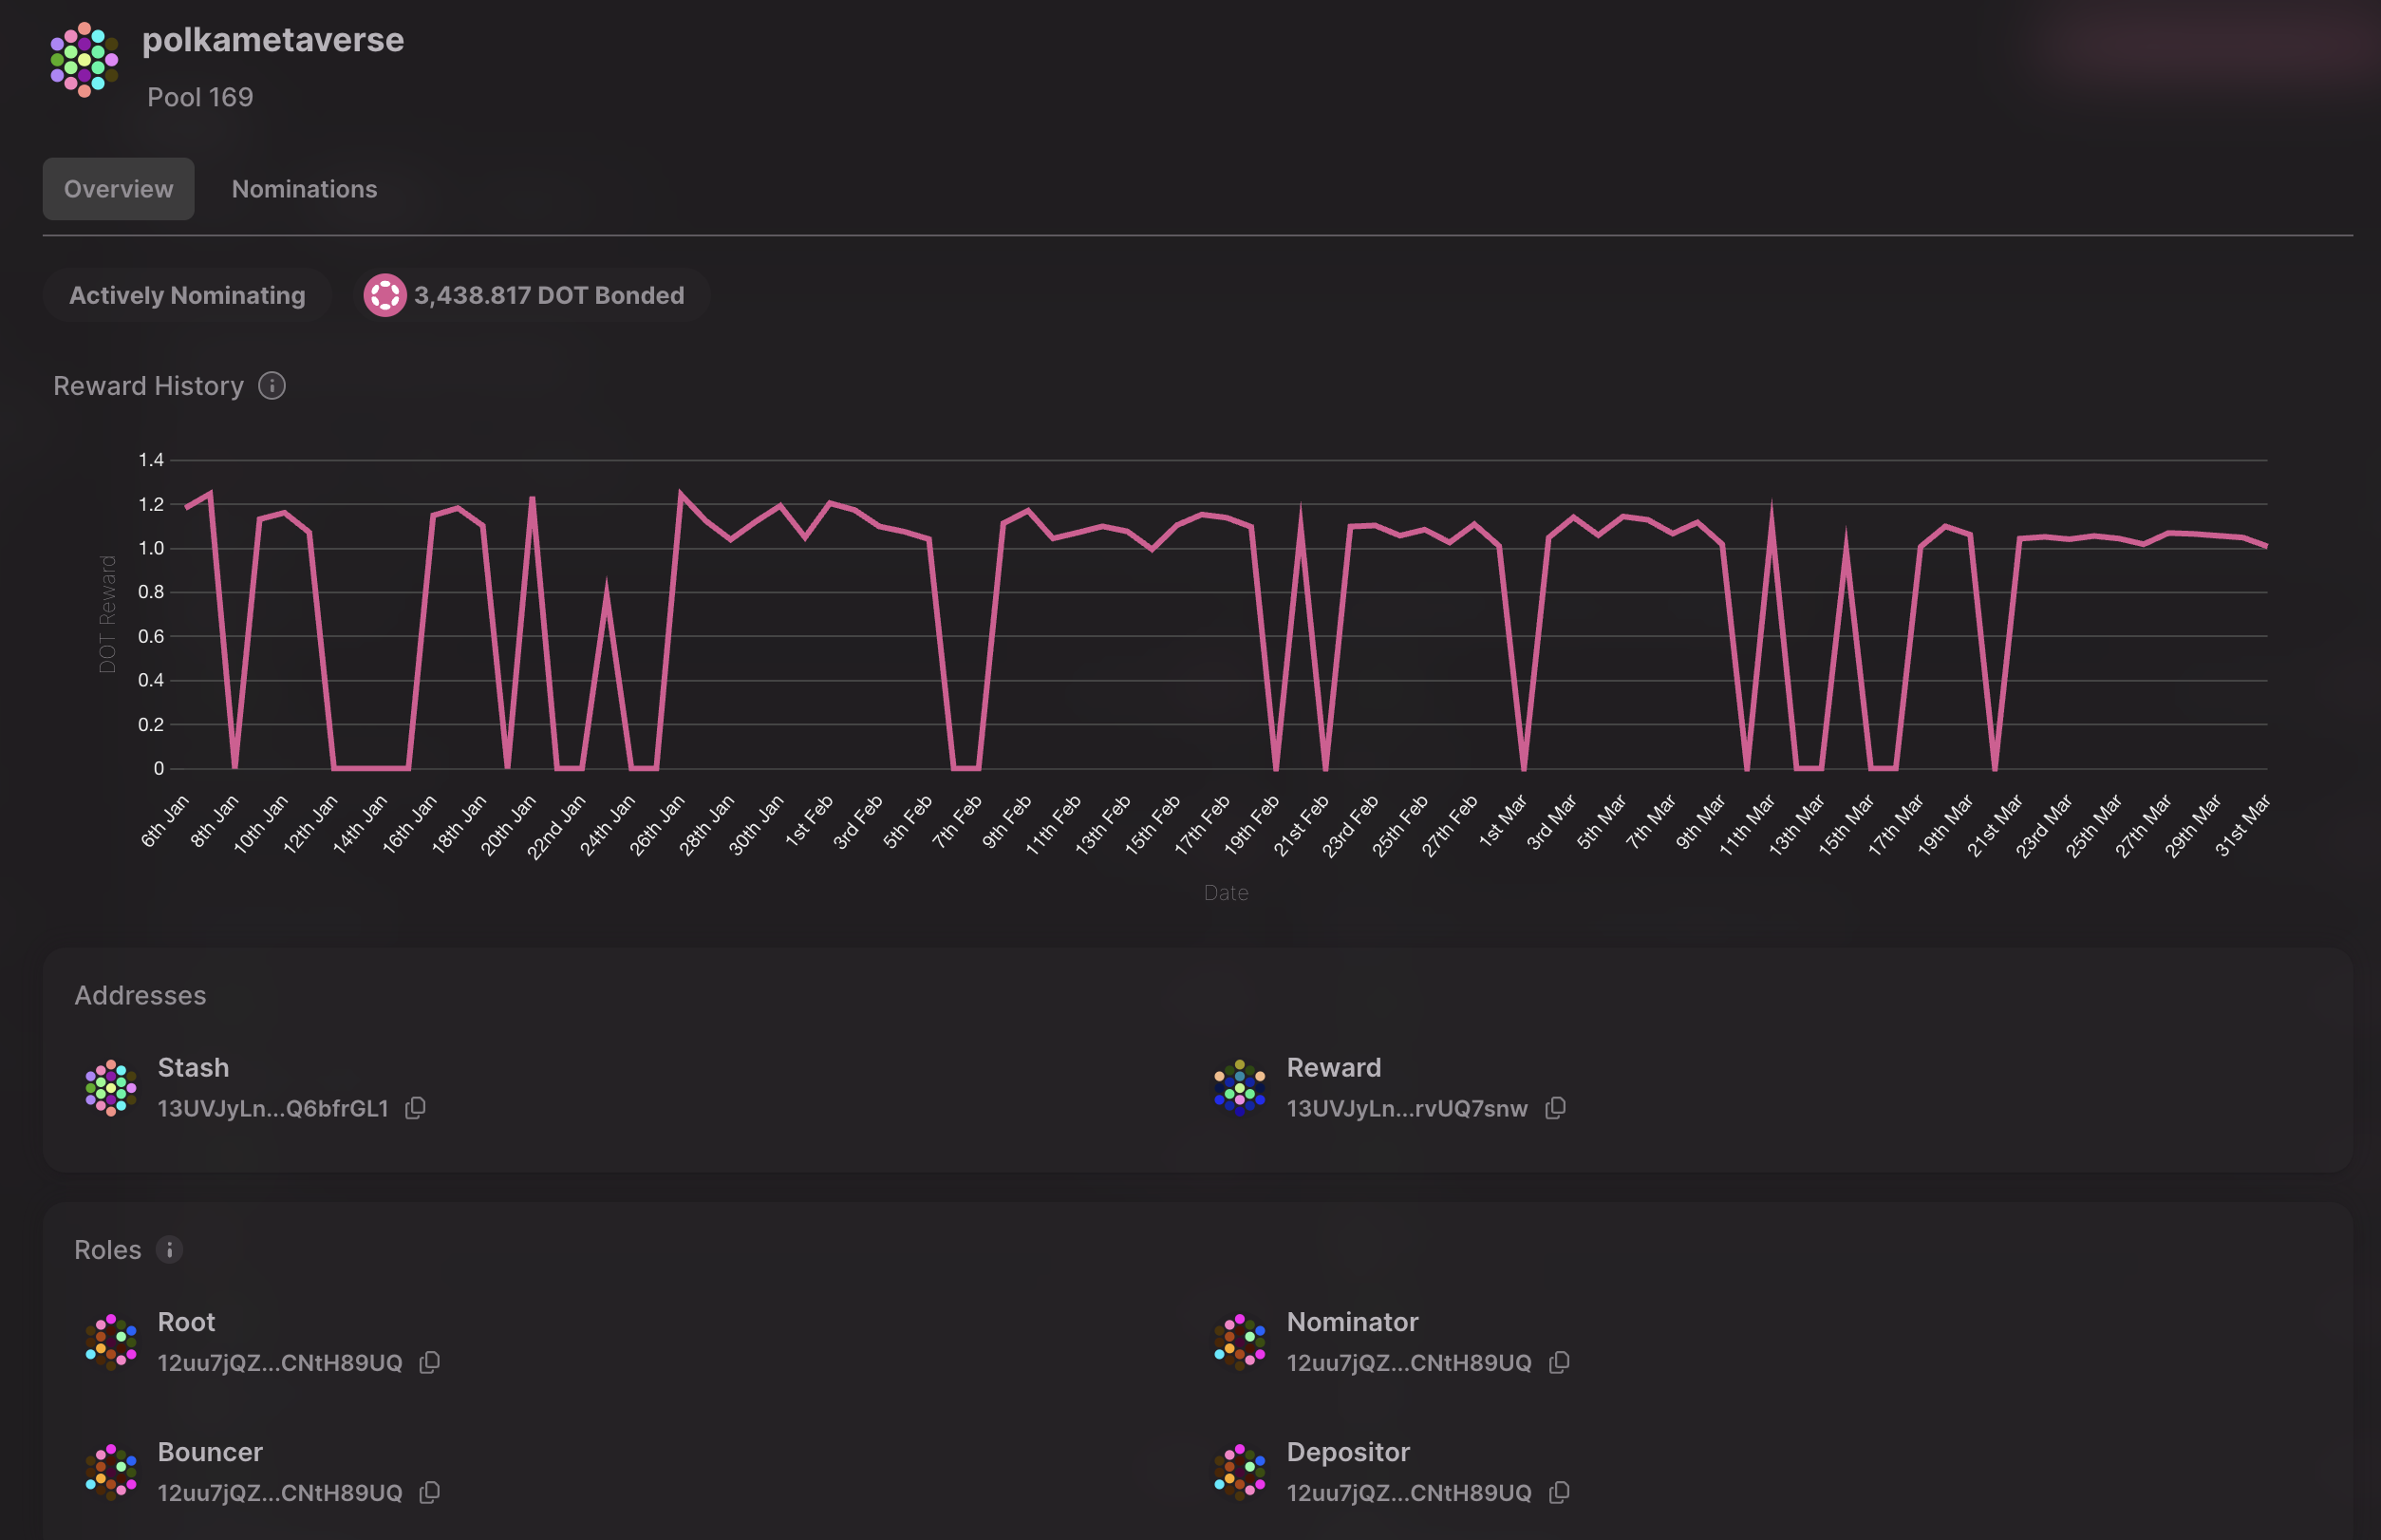Click the 3,438.817 DOT Bonded label
Screen dimensions: 2381x1540
point(549,295)
